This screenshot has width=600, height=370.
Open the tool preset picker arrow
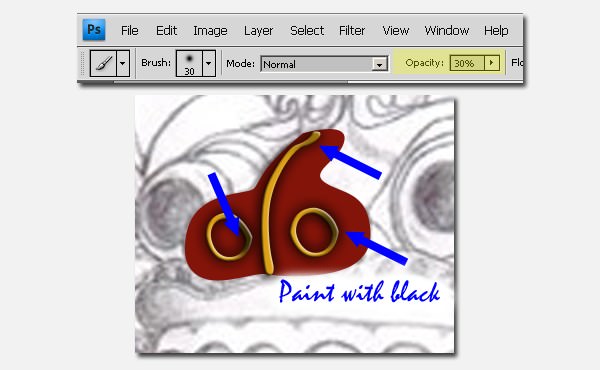[123, 63]
